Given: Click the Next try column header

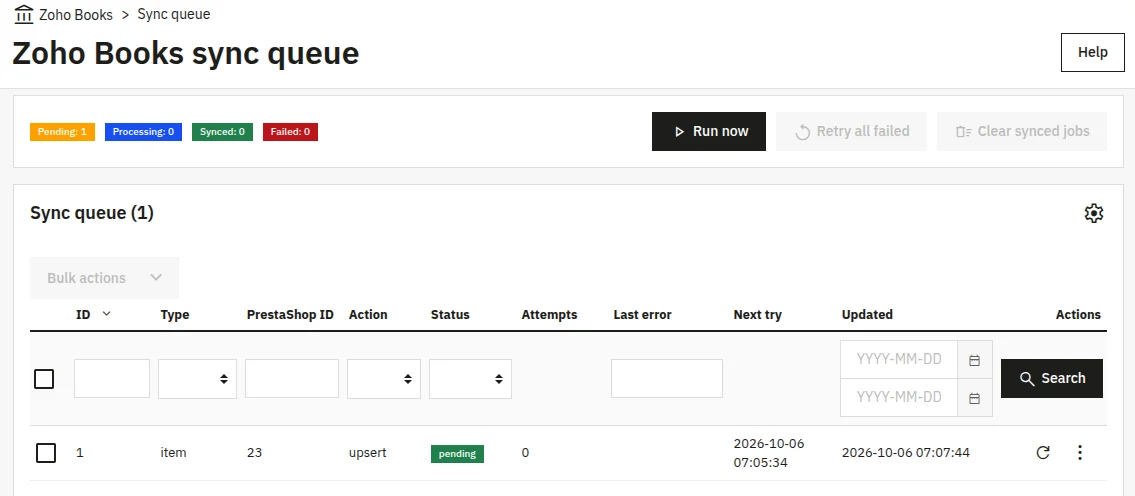Looking at the screenshot, I should (x=757, y=314).
